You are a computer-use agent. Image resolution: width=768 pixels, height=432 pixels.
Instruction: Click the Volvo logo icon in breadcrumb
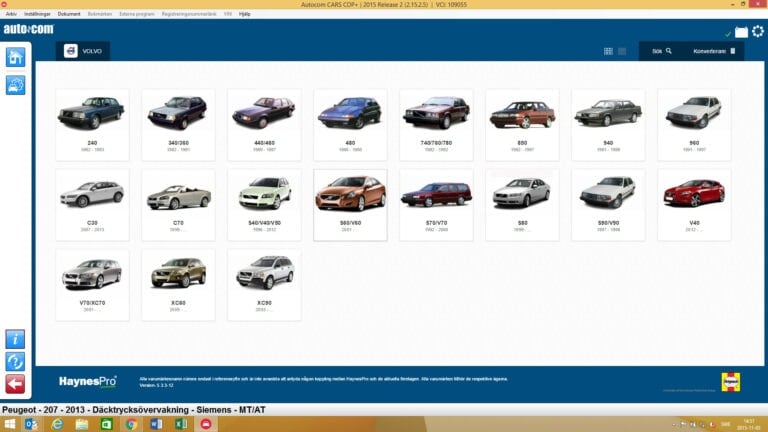pos(71,51)
